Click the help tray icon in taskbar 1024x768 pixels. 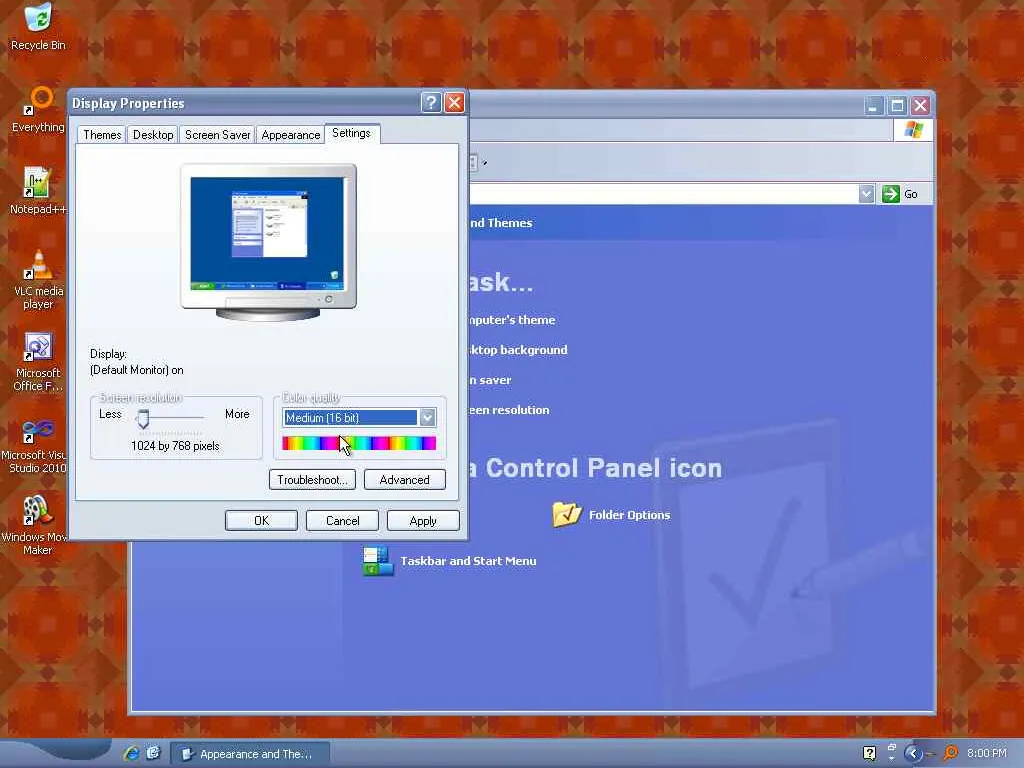[869, 753]
